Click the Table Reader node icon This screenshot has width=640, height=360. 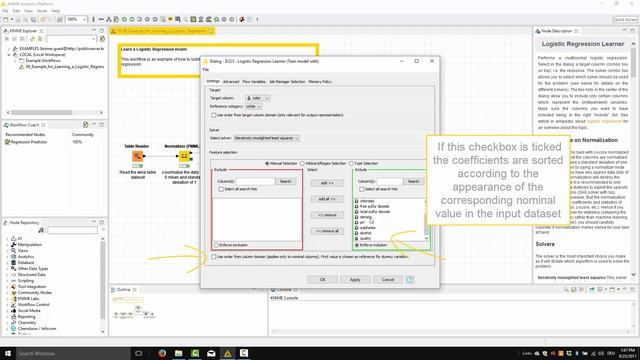tap(138, 156)
